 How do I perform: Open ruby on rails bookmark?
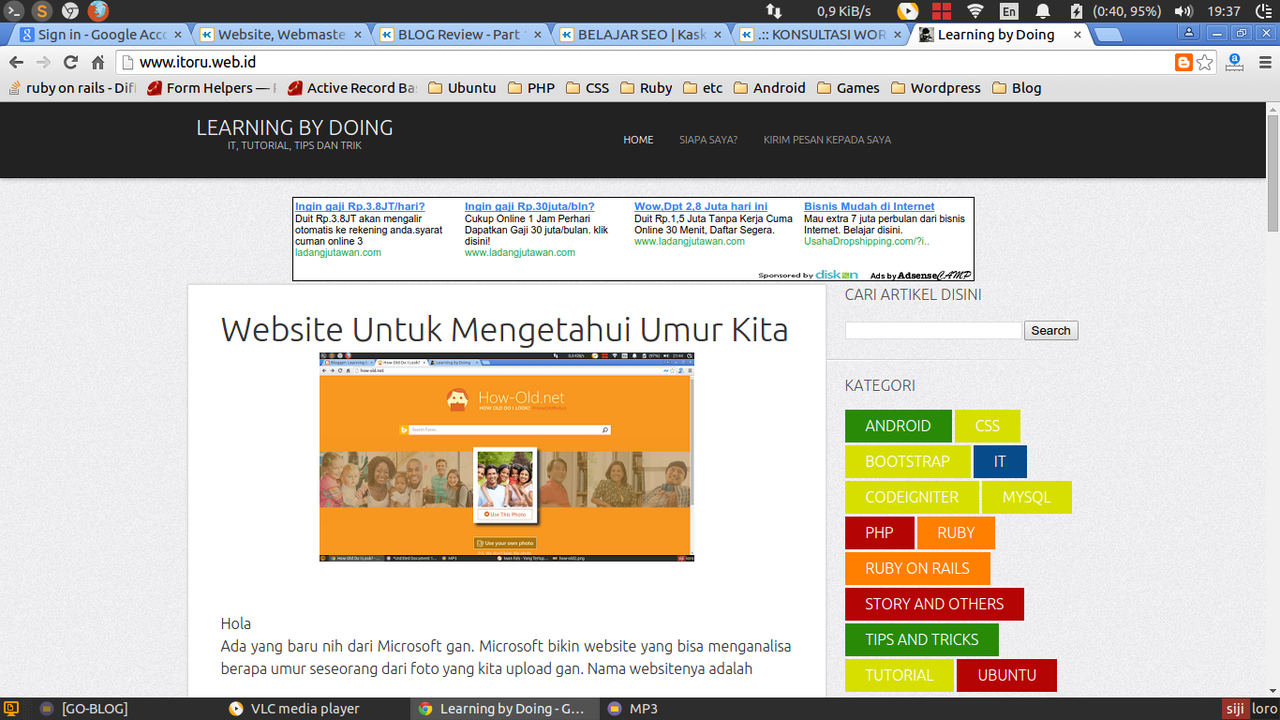[x=72, y=88]
